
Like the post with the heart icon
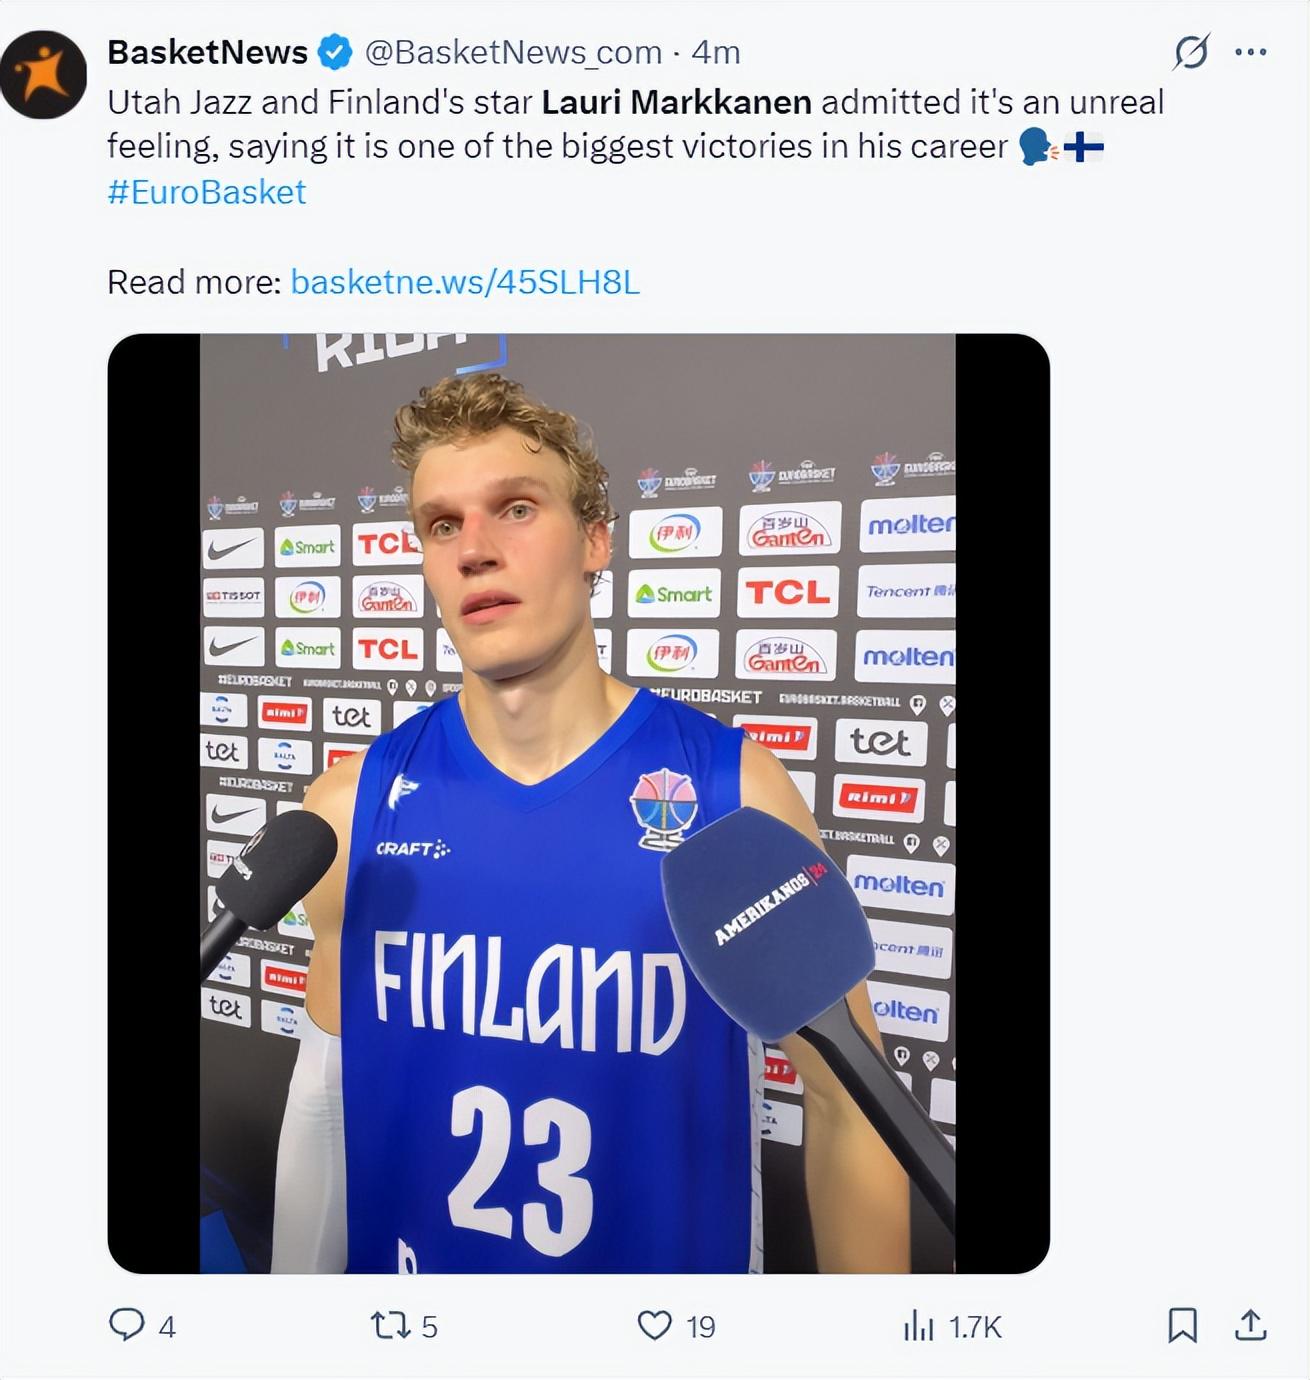click(654, 1325)
